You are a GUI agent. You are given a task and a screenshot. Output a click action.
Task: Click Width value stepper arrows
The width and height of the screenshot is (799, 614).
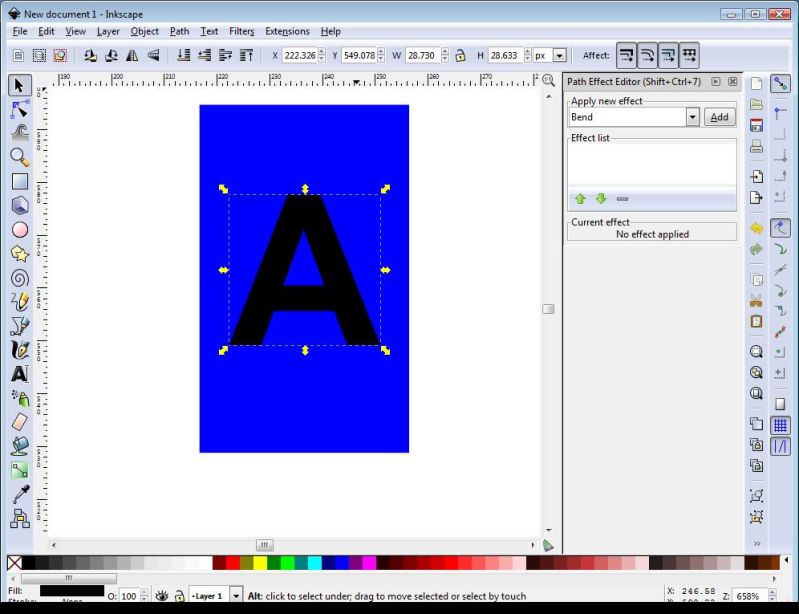(445, 55)
